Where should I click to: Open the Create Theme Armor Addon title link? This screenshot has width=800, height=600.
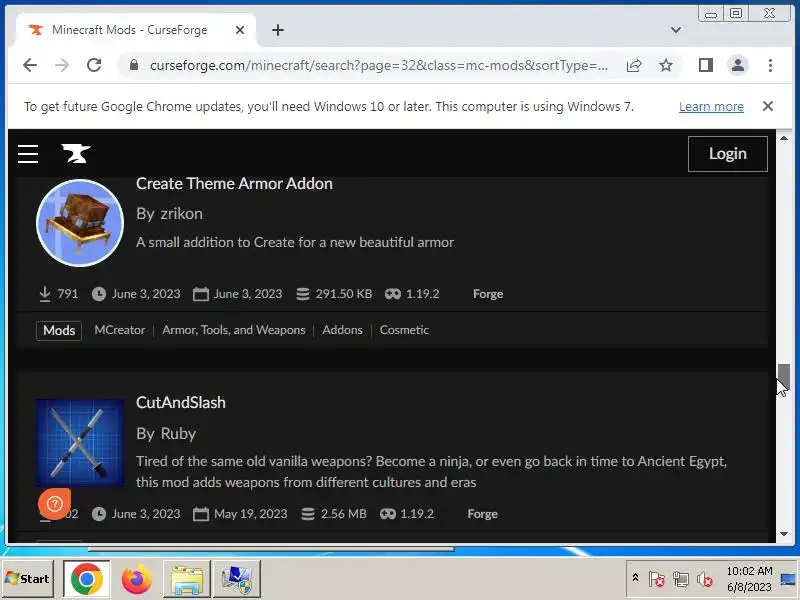pos(234,184)
